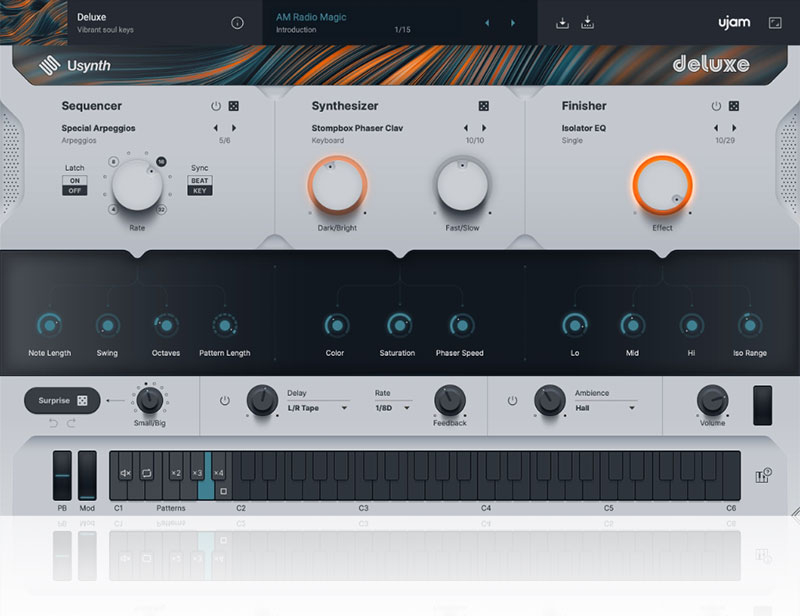Set Sync to KEY

(199, 190)
